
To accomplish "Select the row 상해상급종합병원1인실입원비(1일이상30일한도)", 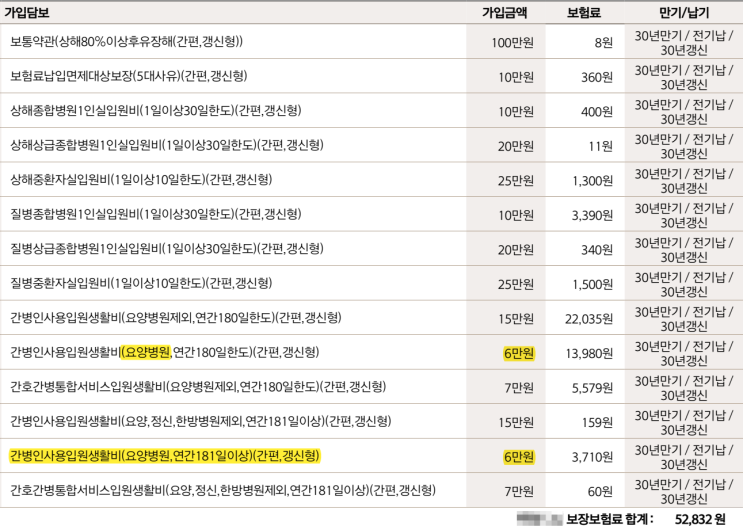I will (x=372, y=145).
